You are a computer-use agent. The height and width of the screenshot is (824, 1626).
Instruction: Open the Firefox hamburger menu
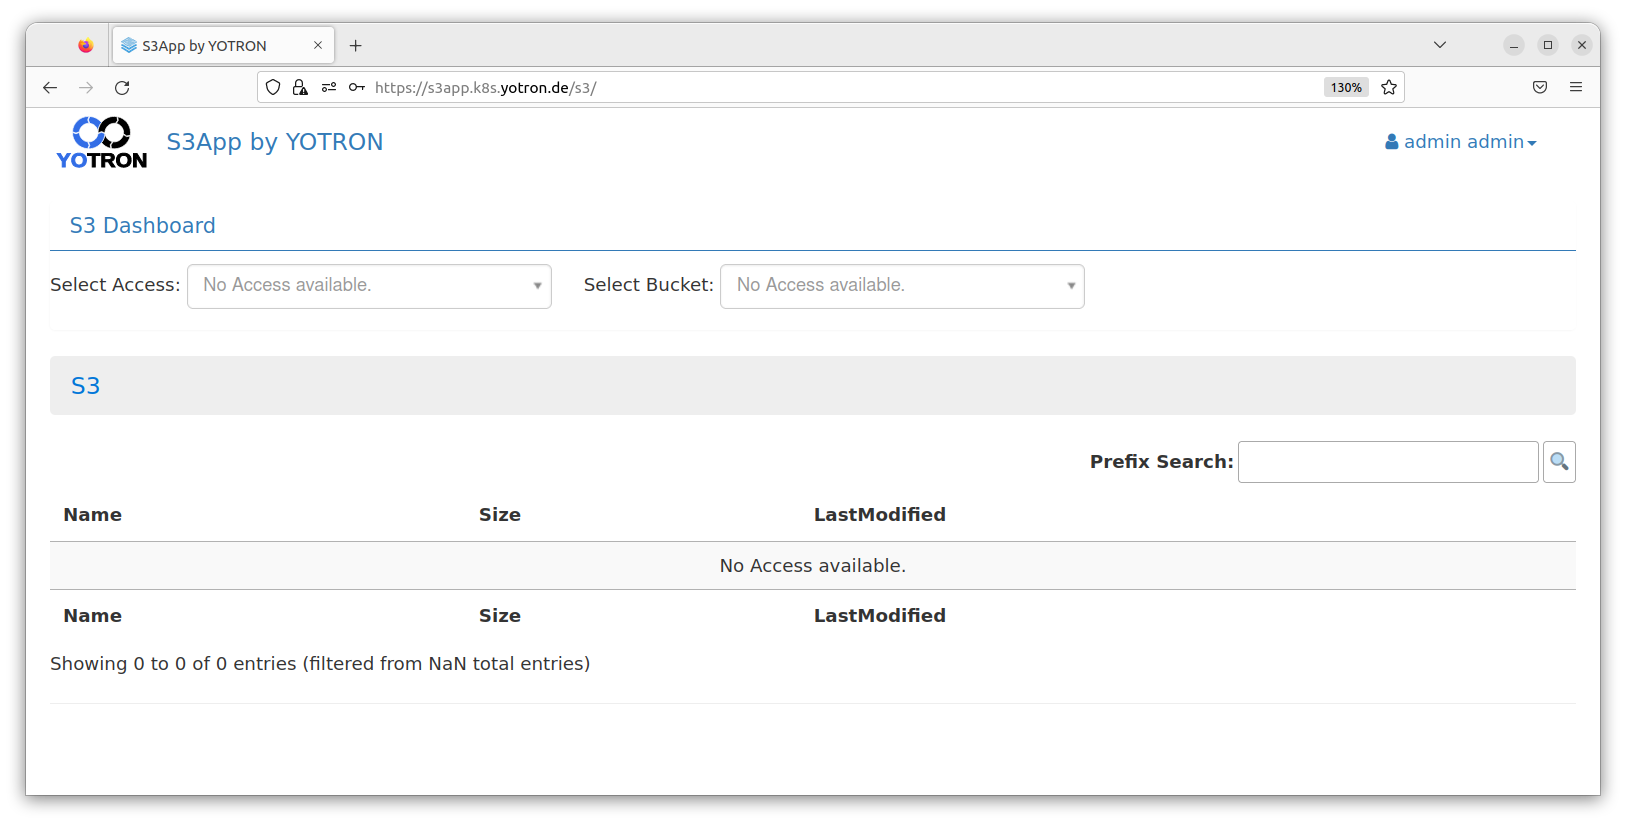click(1576, 88)
